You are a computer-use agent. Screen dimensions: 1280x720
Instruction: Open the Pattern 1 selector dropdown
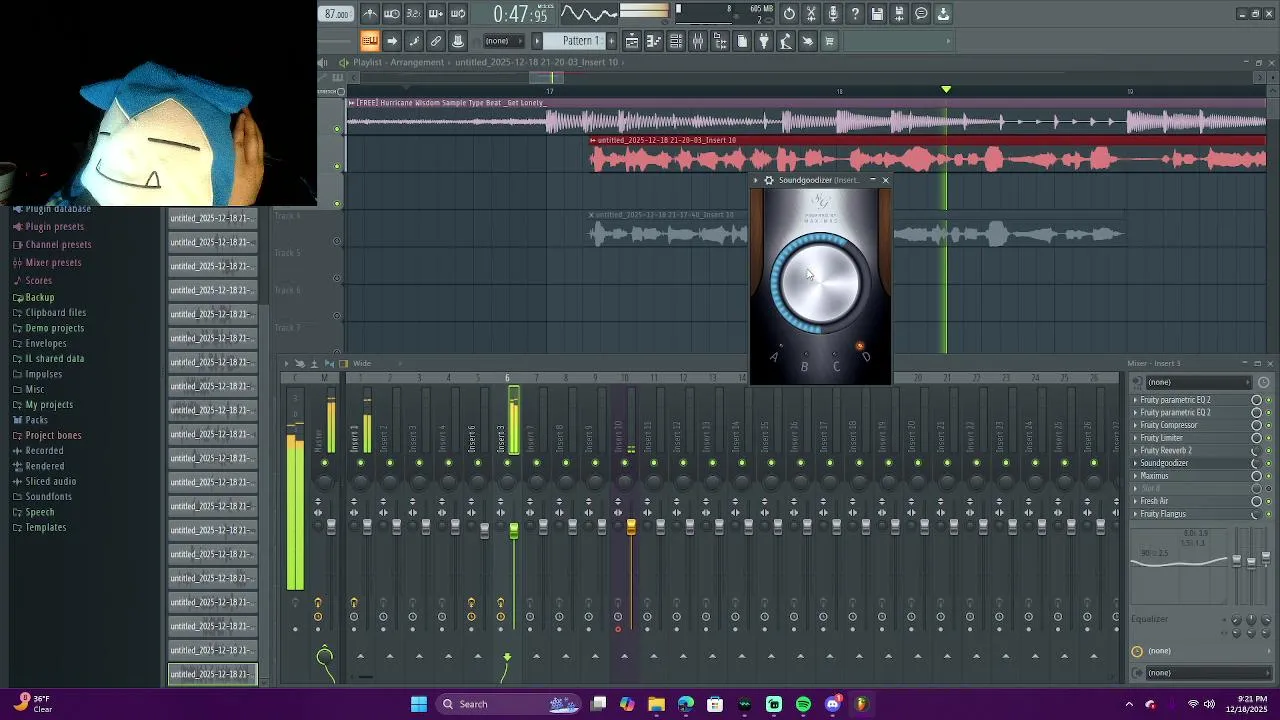coord(581,41)
